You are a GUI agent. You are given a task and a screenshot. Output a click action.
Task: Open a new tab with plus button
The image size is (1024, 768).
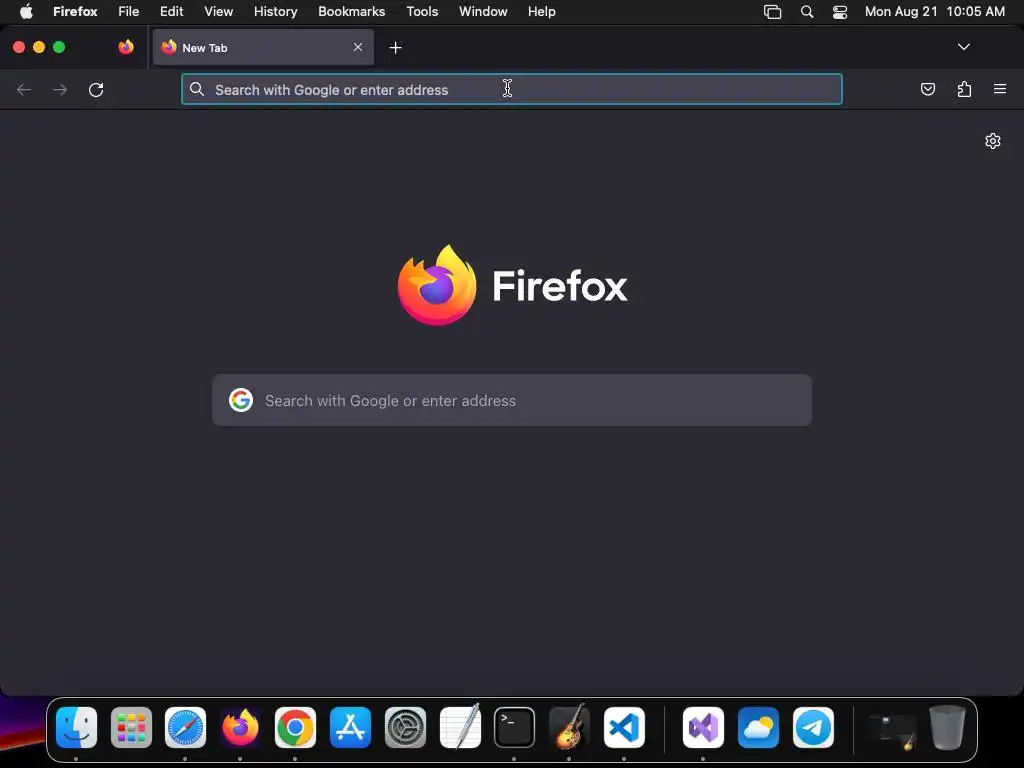pos(395,48)
